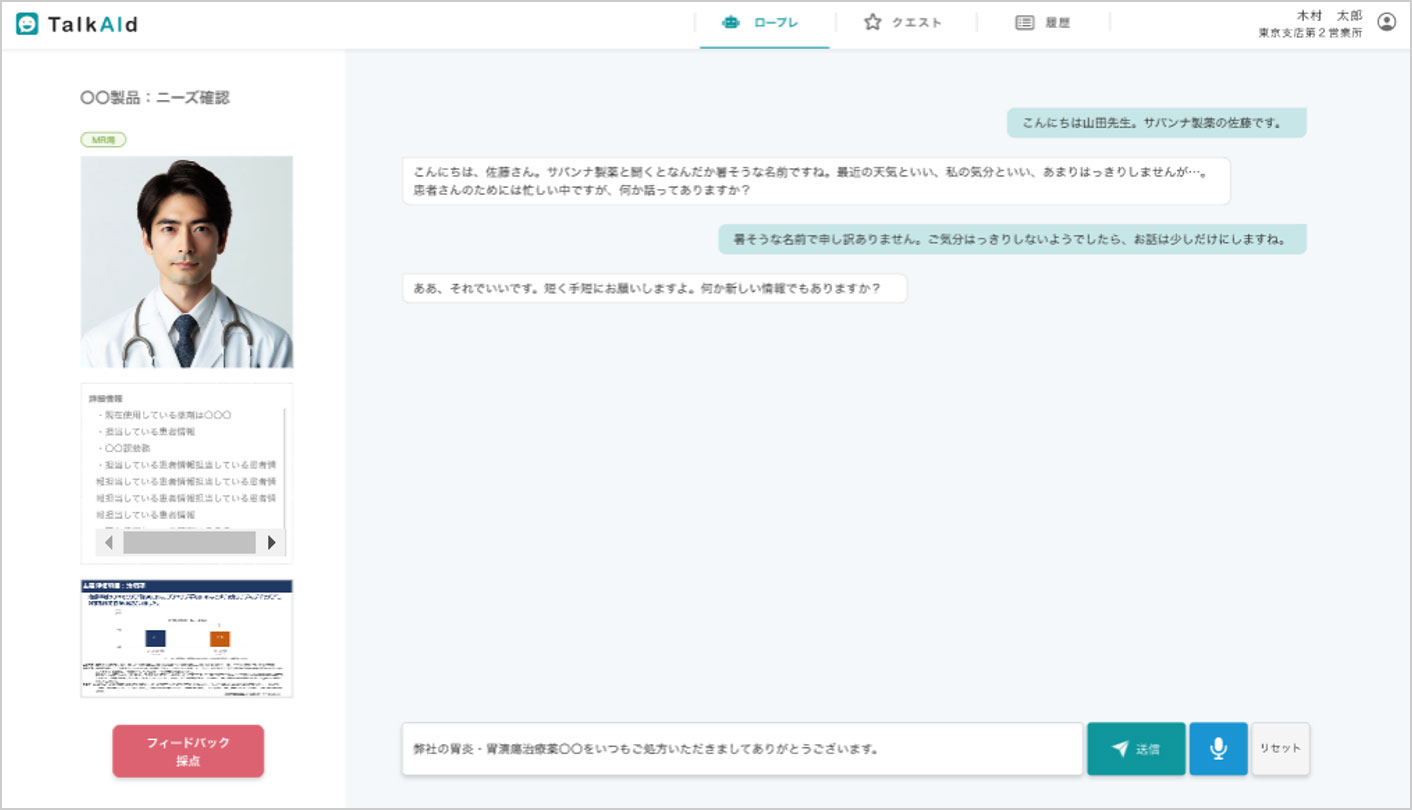1412x810 pixels.
Task: Open the user profile account icon
Action: (1386, 22)
